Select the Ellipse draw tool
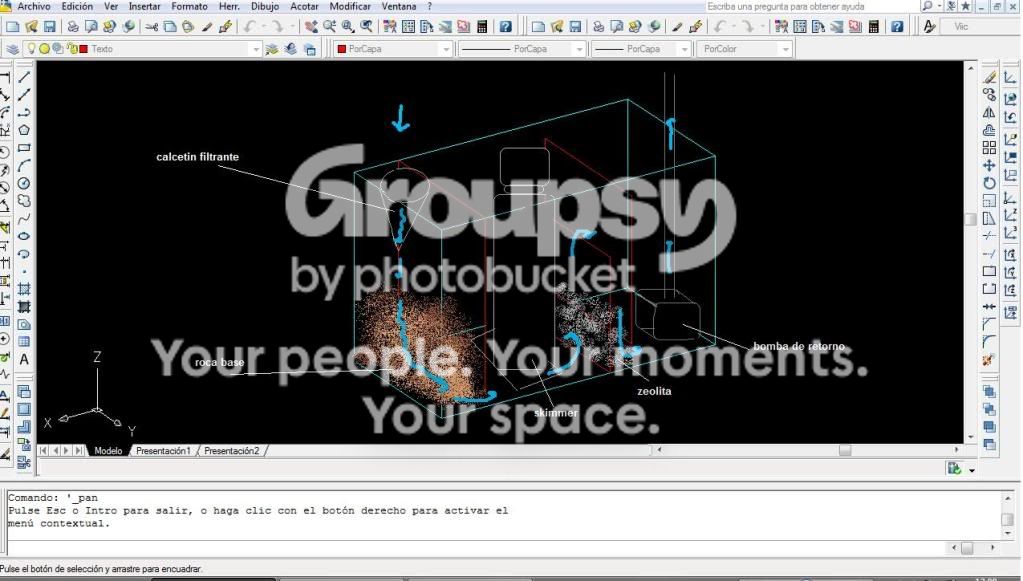The height and width of the screenshot is (581, 1023). tap(24, 236)
